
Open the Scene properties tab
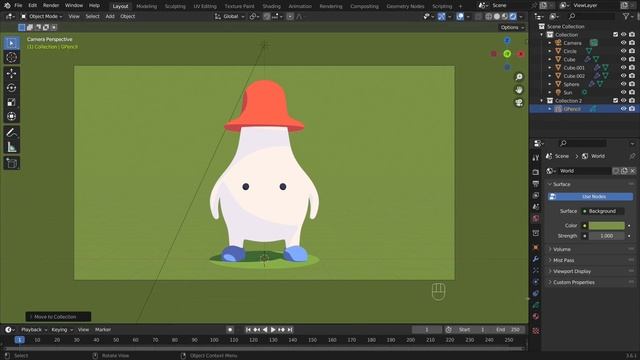[x=536, y=207]
